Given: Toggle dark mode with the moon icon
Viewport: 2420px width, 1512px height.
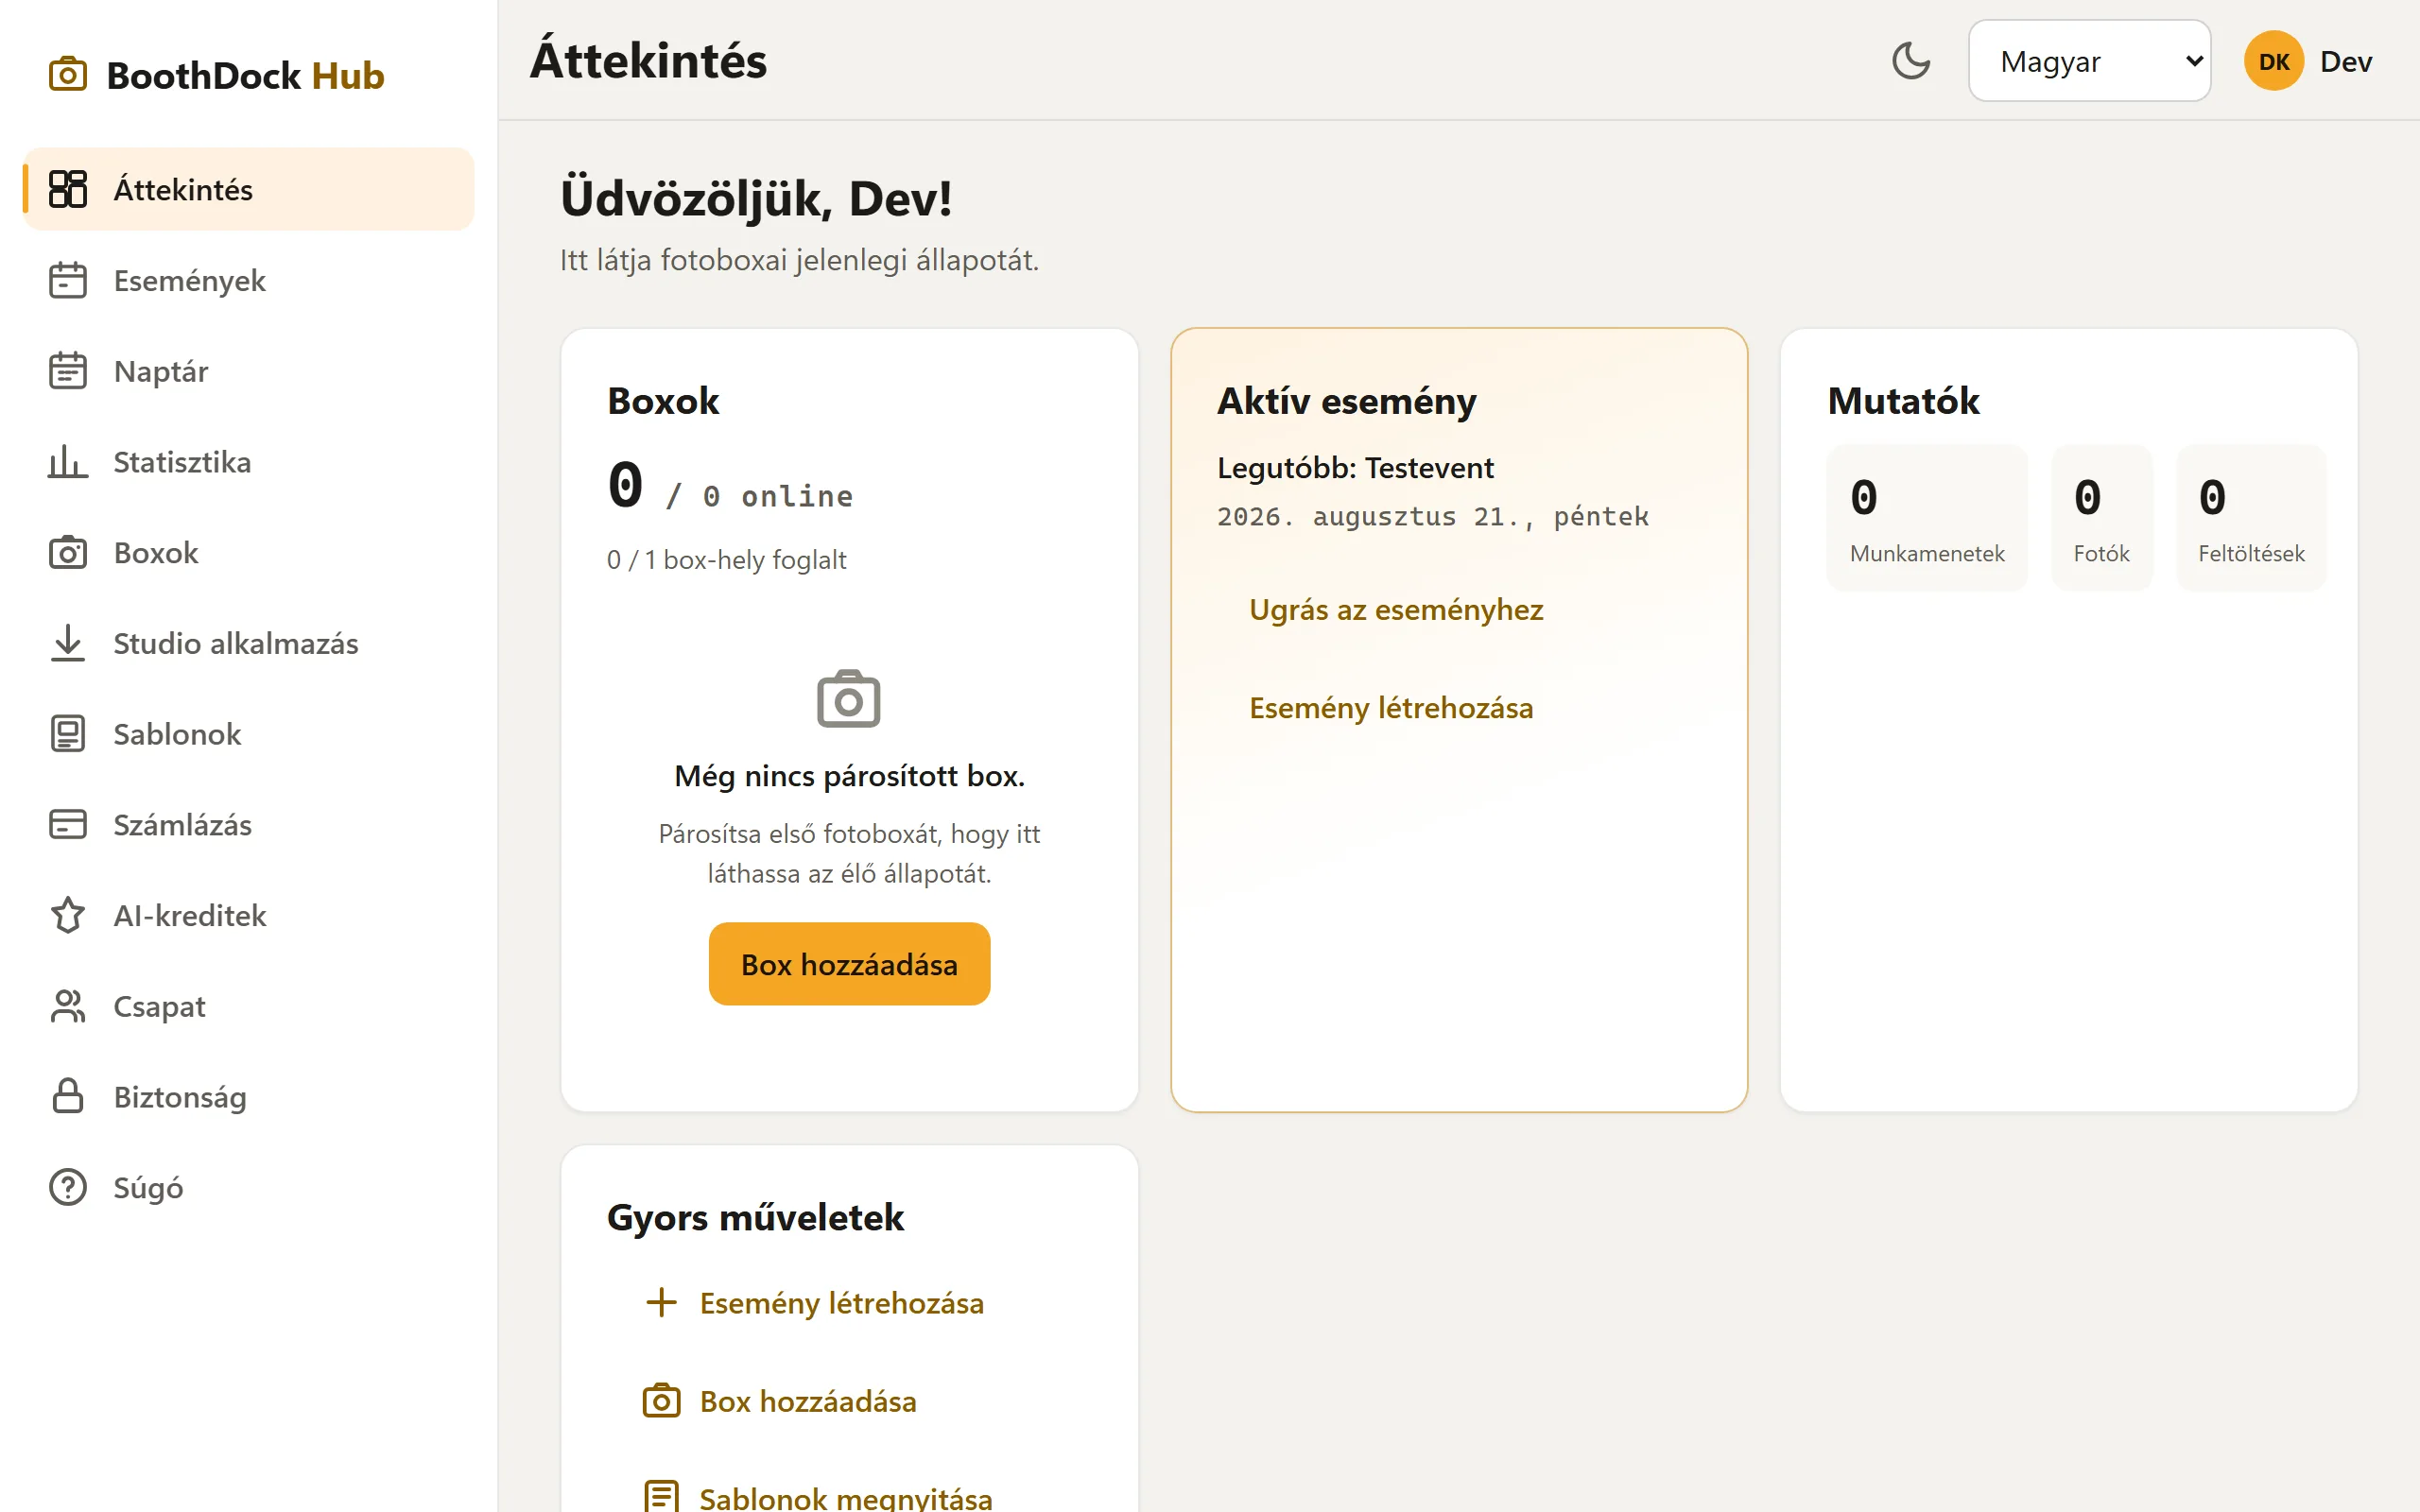Looking at the screenshot, I should (1911, 61).
